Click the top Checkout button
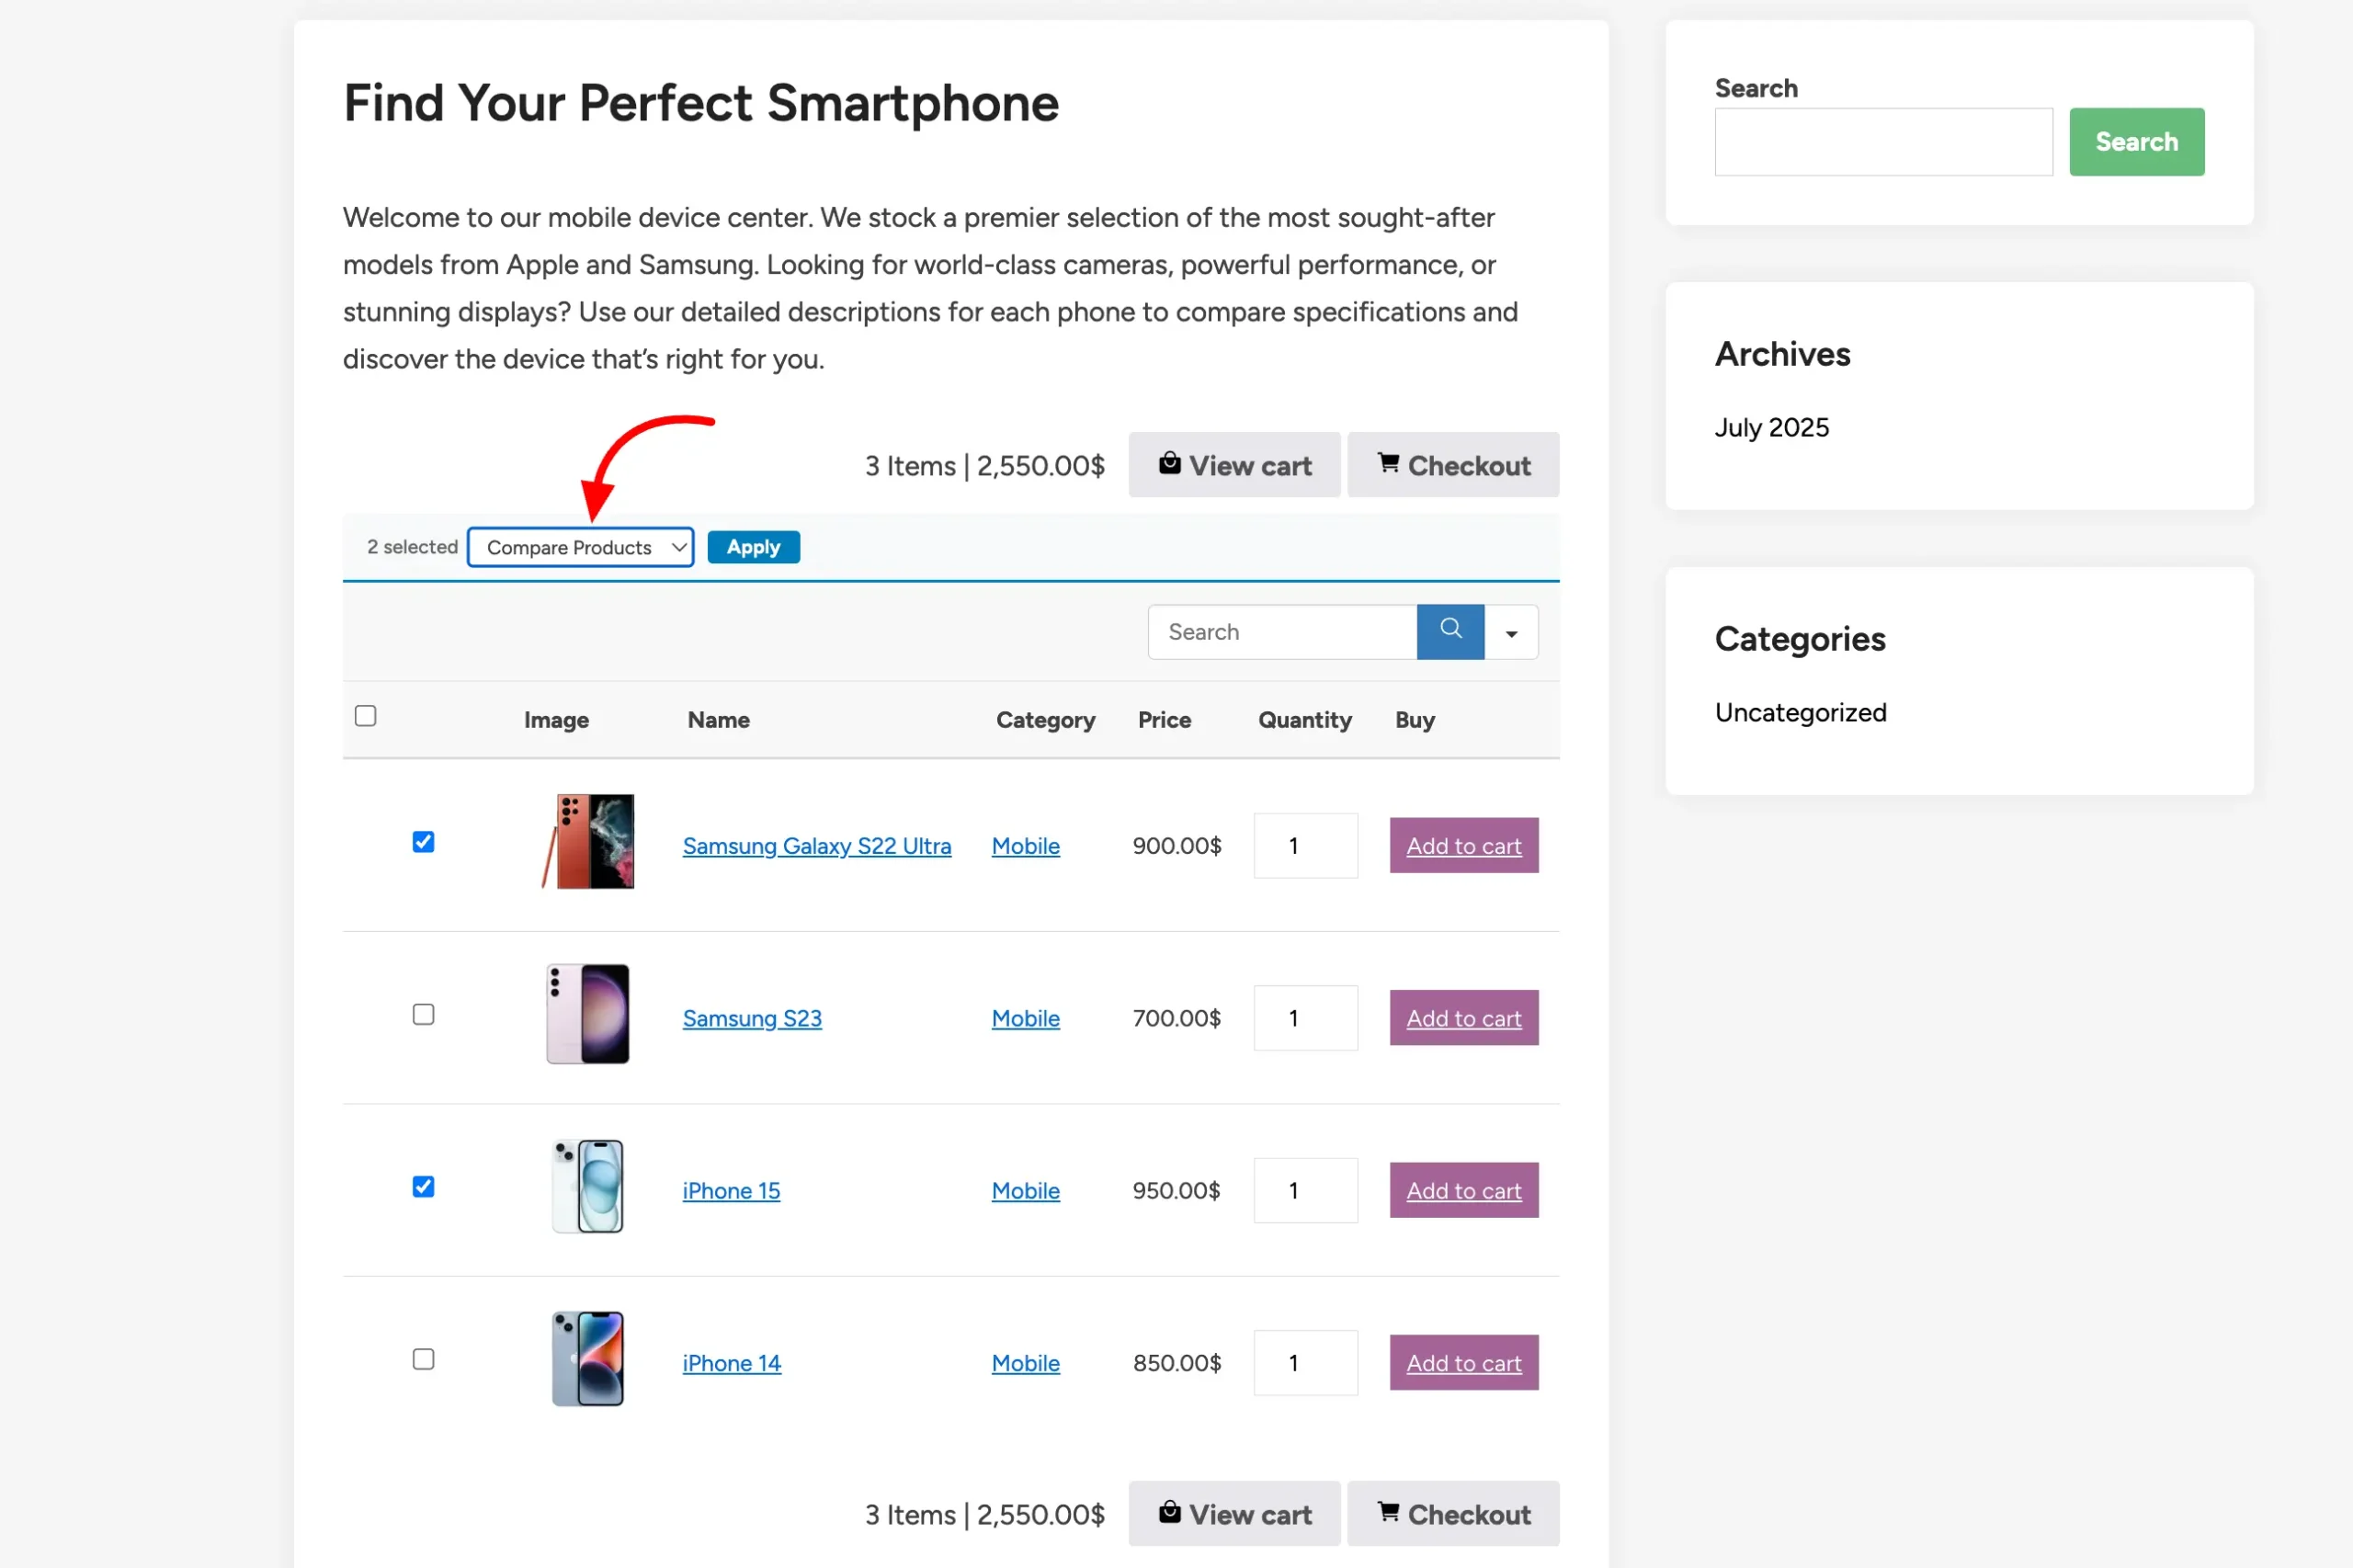 pos(1453,465)
